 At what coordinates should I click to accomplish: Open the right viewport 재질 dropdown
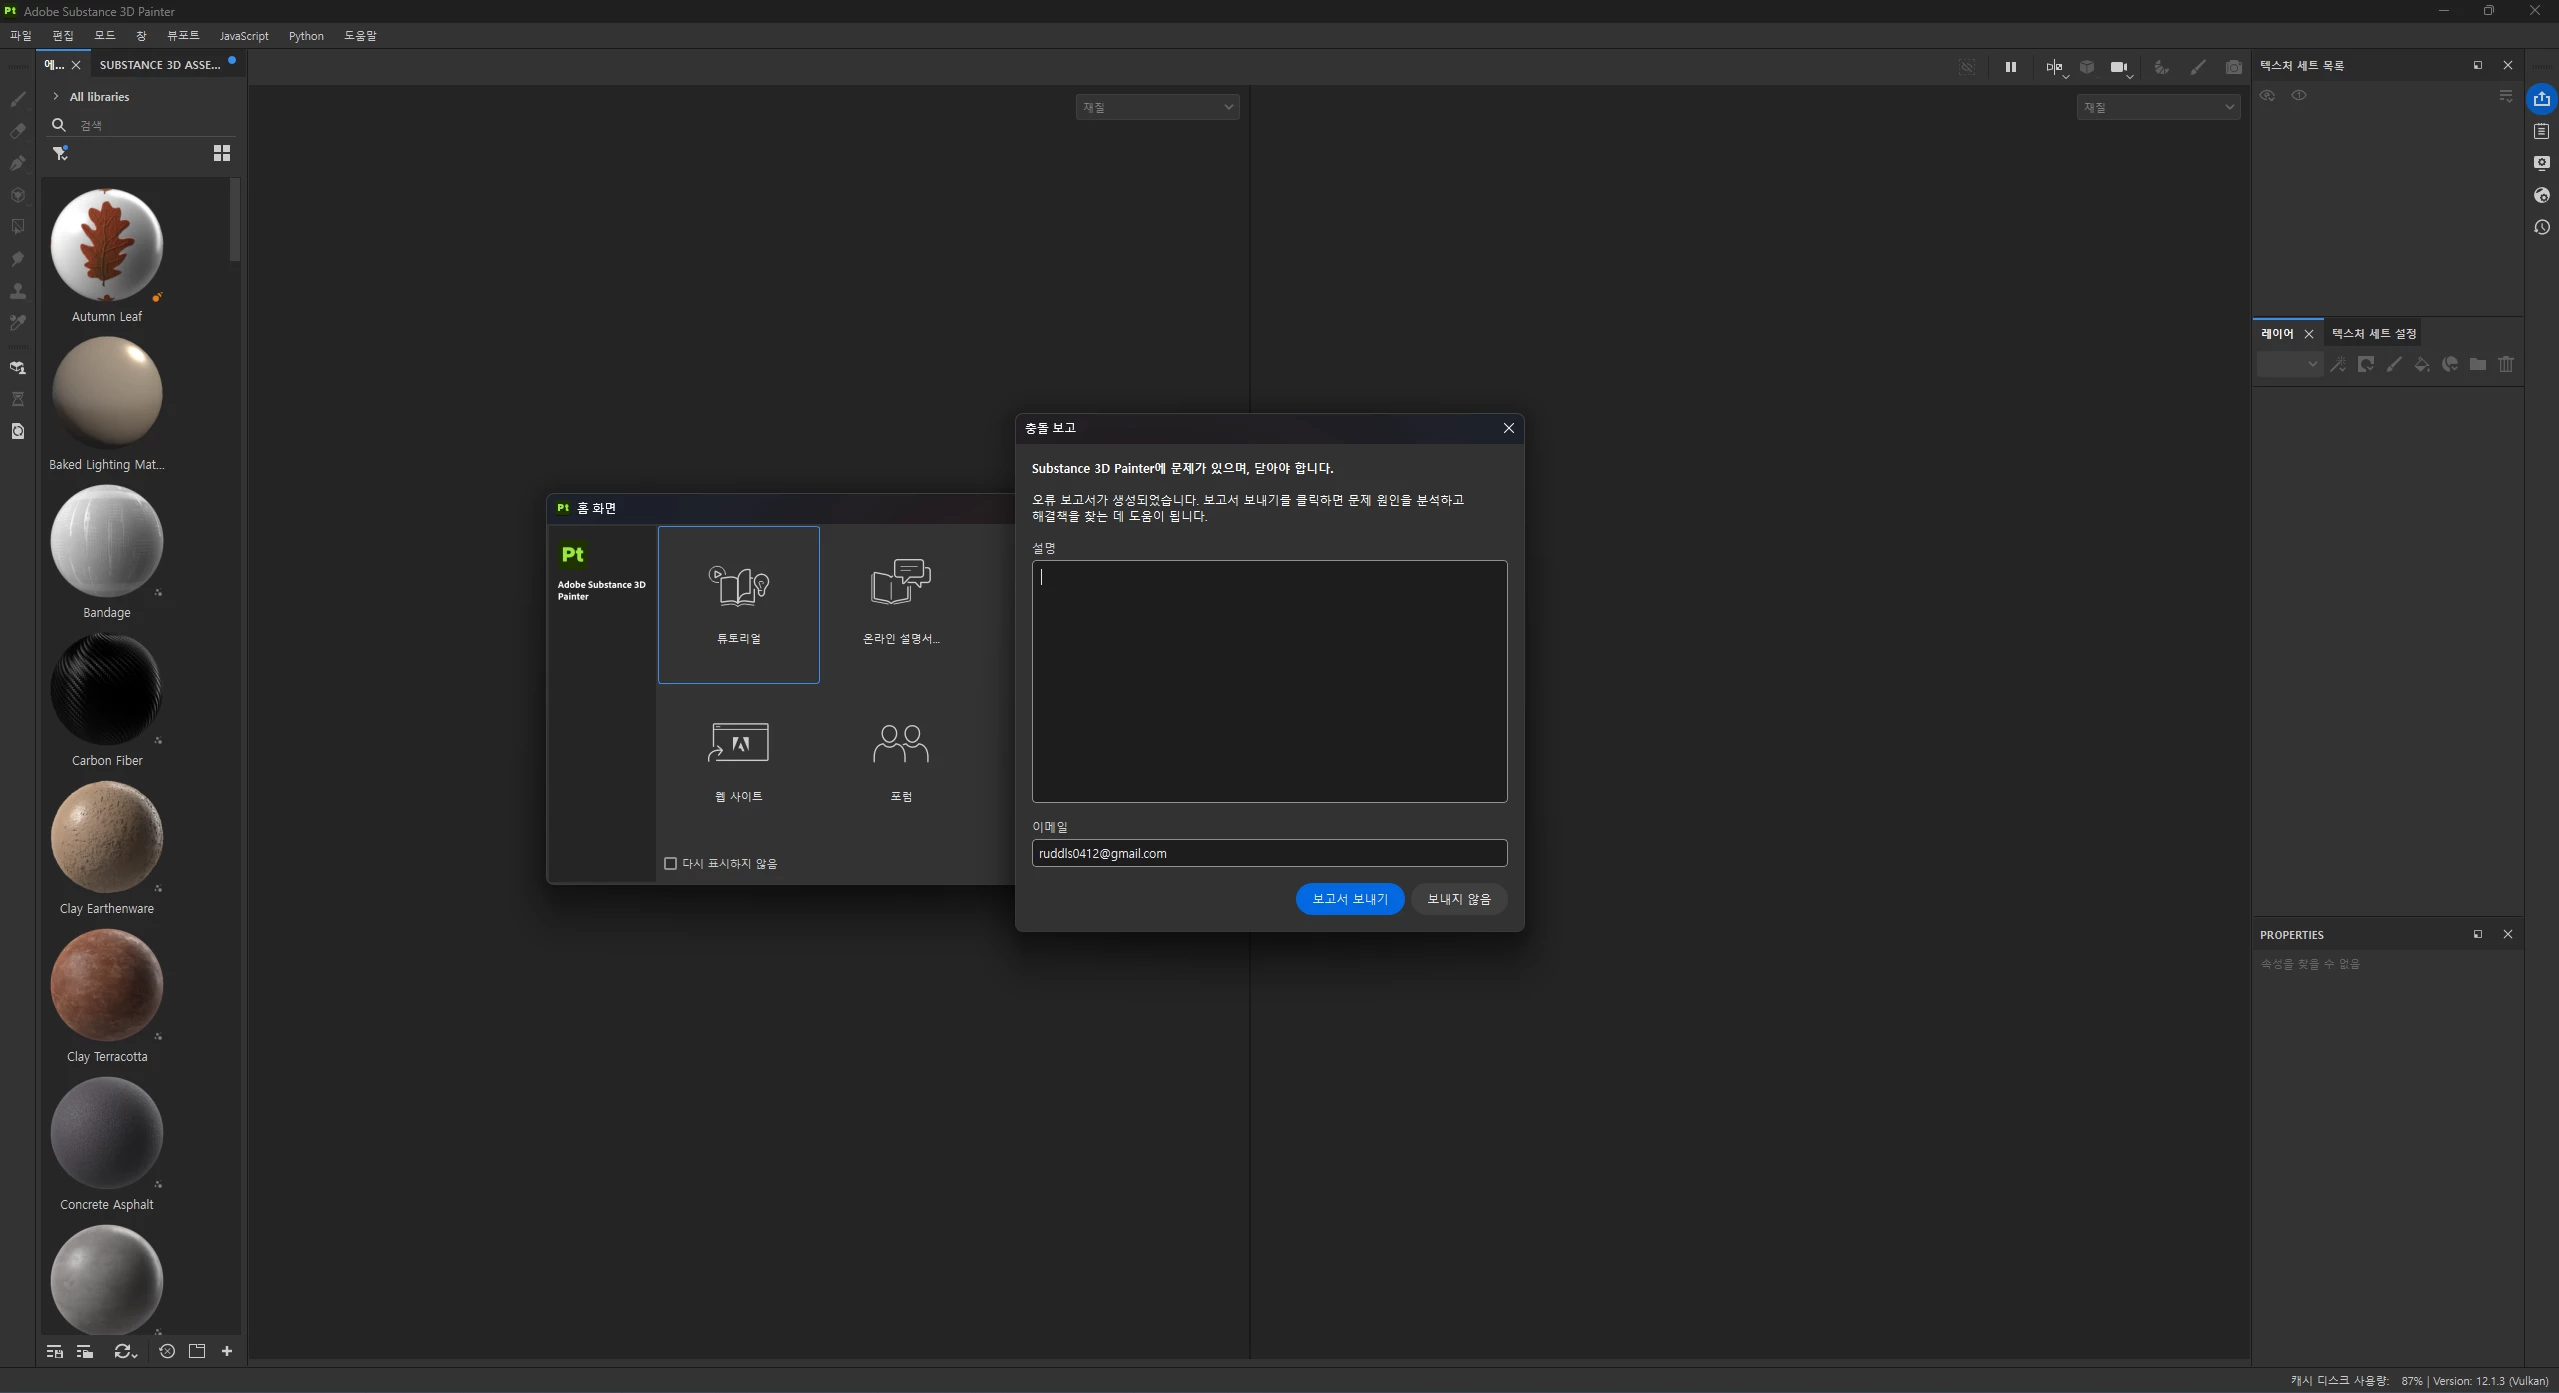[x=2158, y=107]
